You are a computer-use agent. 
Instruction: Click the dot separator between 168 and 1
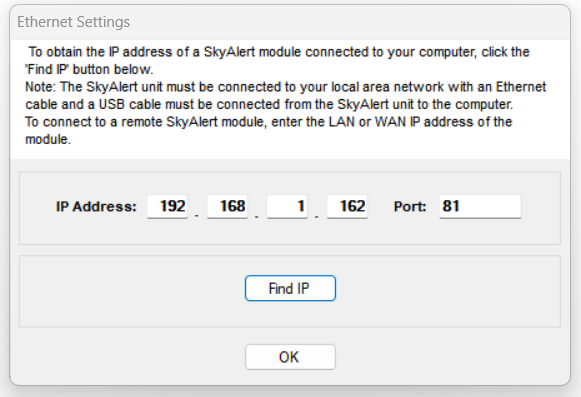click(257, 215)
